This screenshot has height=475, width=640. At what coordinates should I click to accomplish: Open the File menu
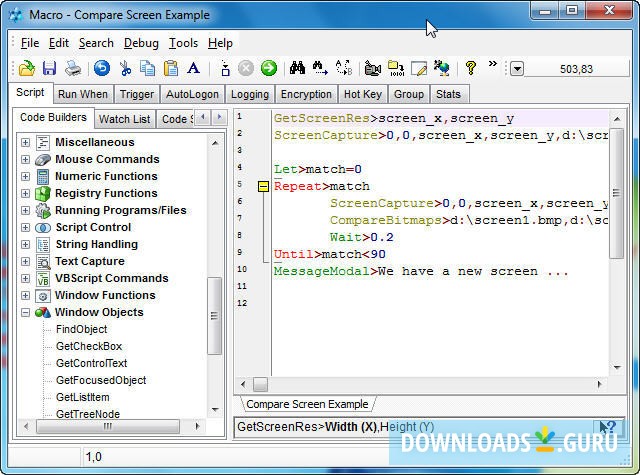pyautogui.click(x=30, y=43)
